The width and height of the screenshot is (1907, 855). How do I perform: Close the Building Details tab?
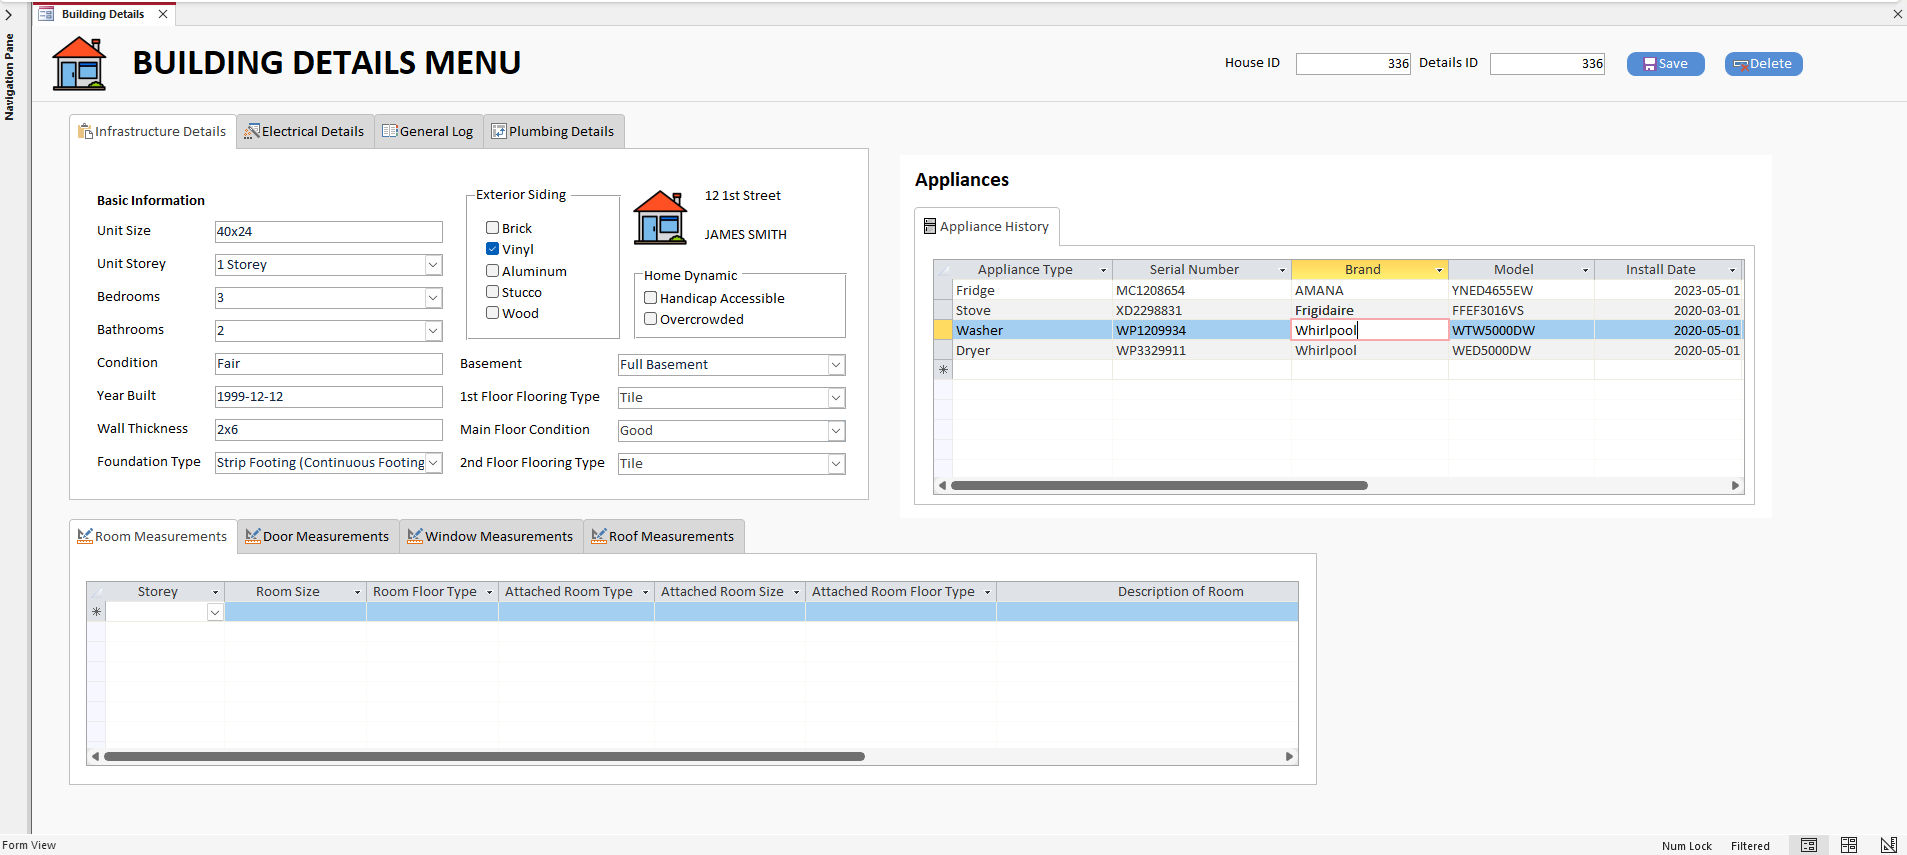tap(163, 14)
